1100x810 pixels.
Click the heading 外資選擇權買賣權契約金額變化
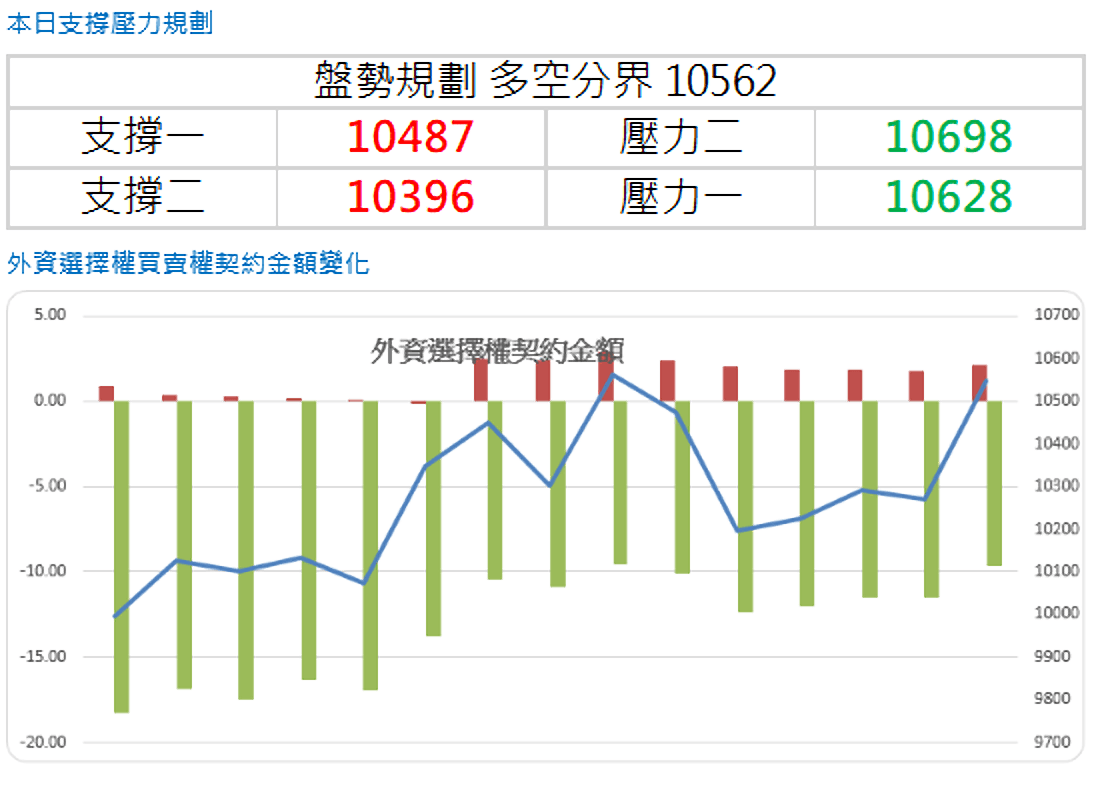[x=188, y=264]
